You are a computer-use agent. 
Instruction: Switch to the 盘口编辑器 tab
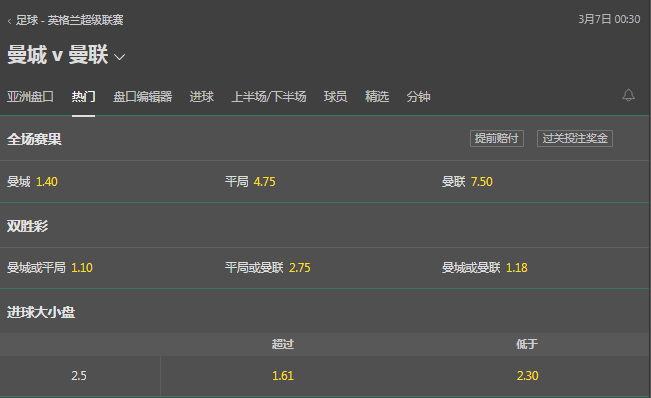(x=142, y=97)
